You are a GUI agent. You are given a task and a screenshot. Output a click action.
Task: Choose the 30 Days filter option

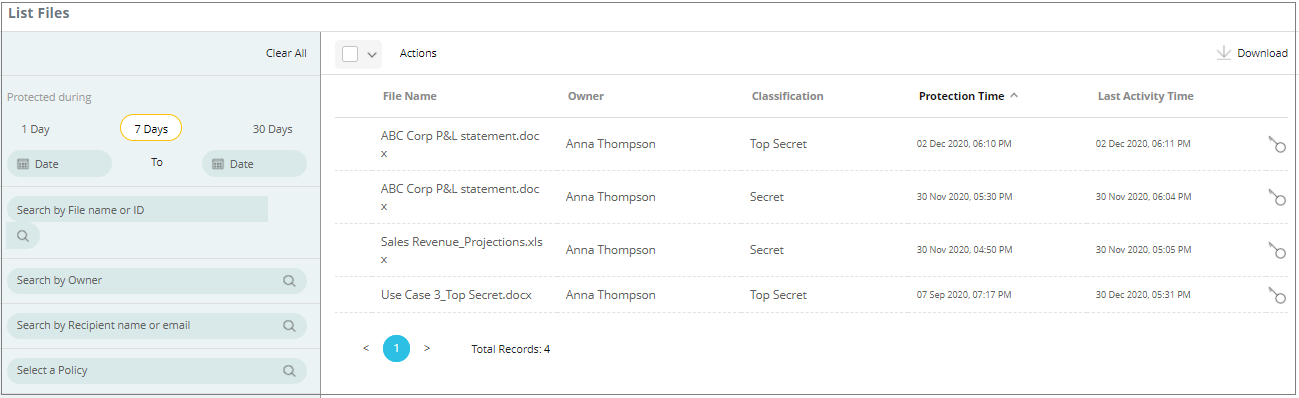(x=272, y=129)
